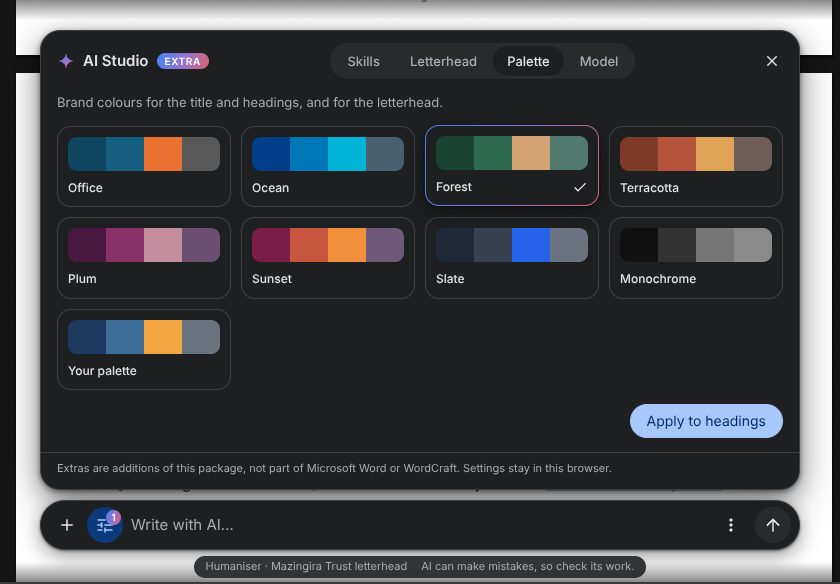Open the AI settings sliders icon
The width and height of the screenshot is (840, 584).
[104, 526]
